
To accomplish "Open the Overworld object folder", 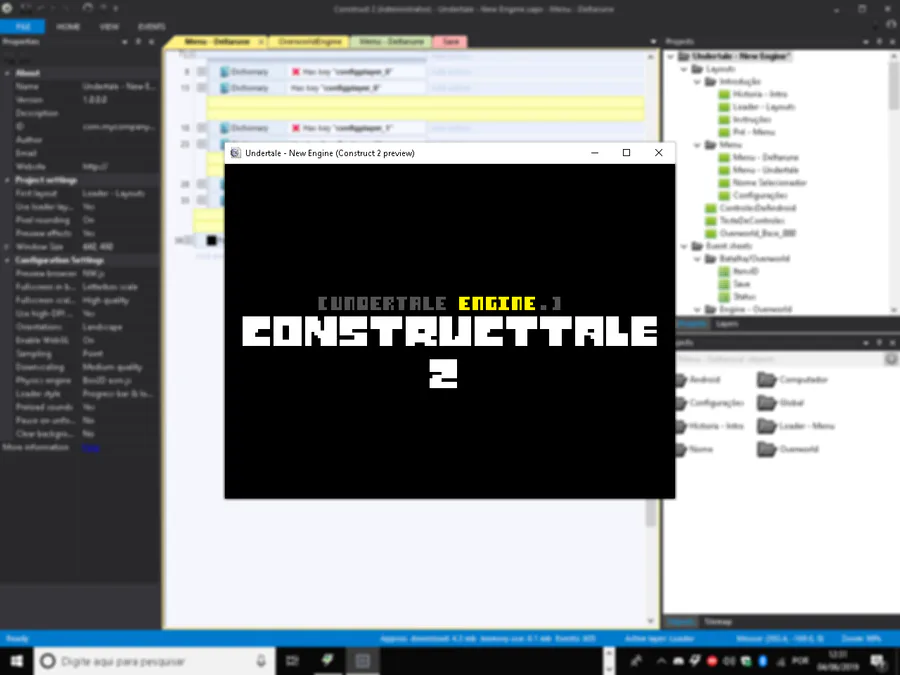I will [788, 449].
